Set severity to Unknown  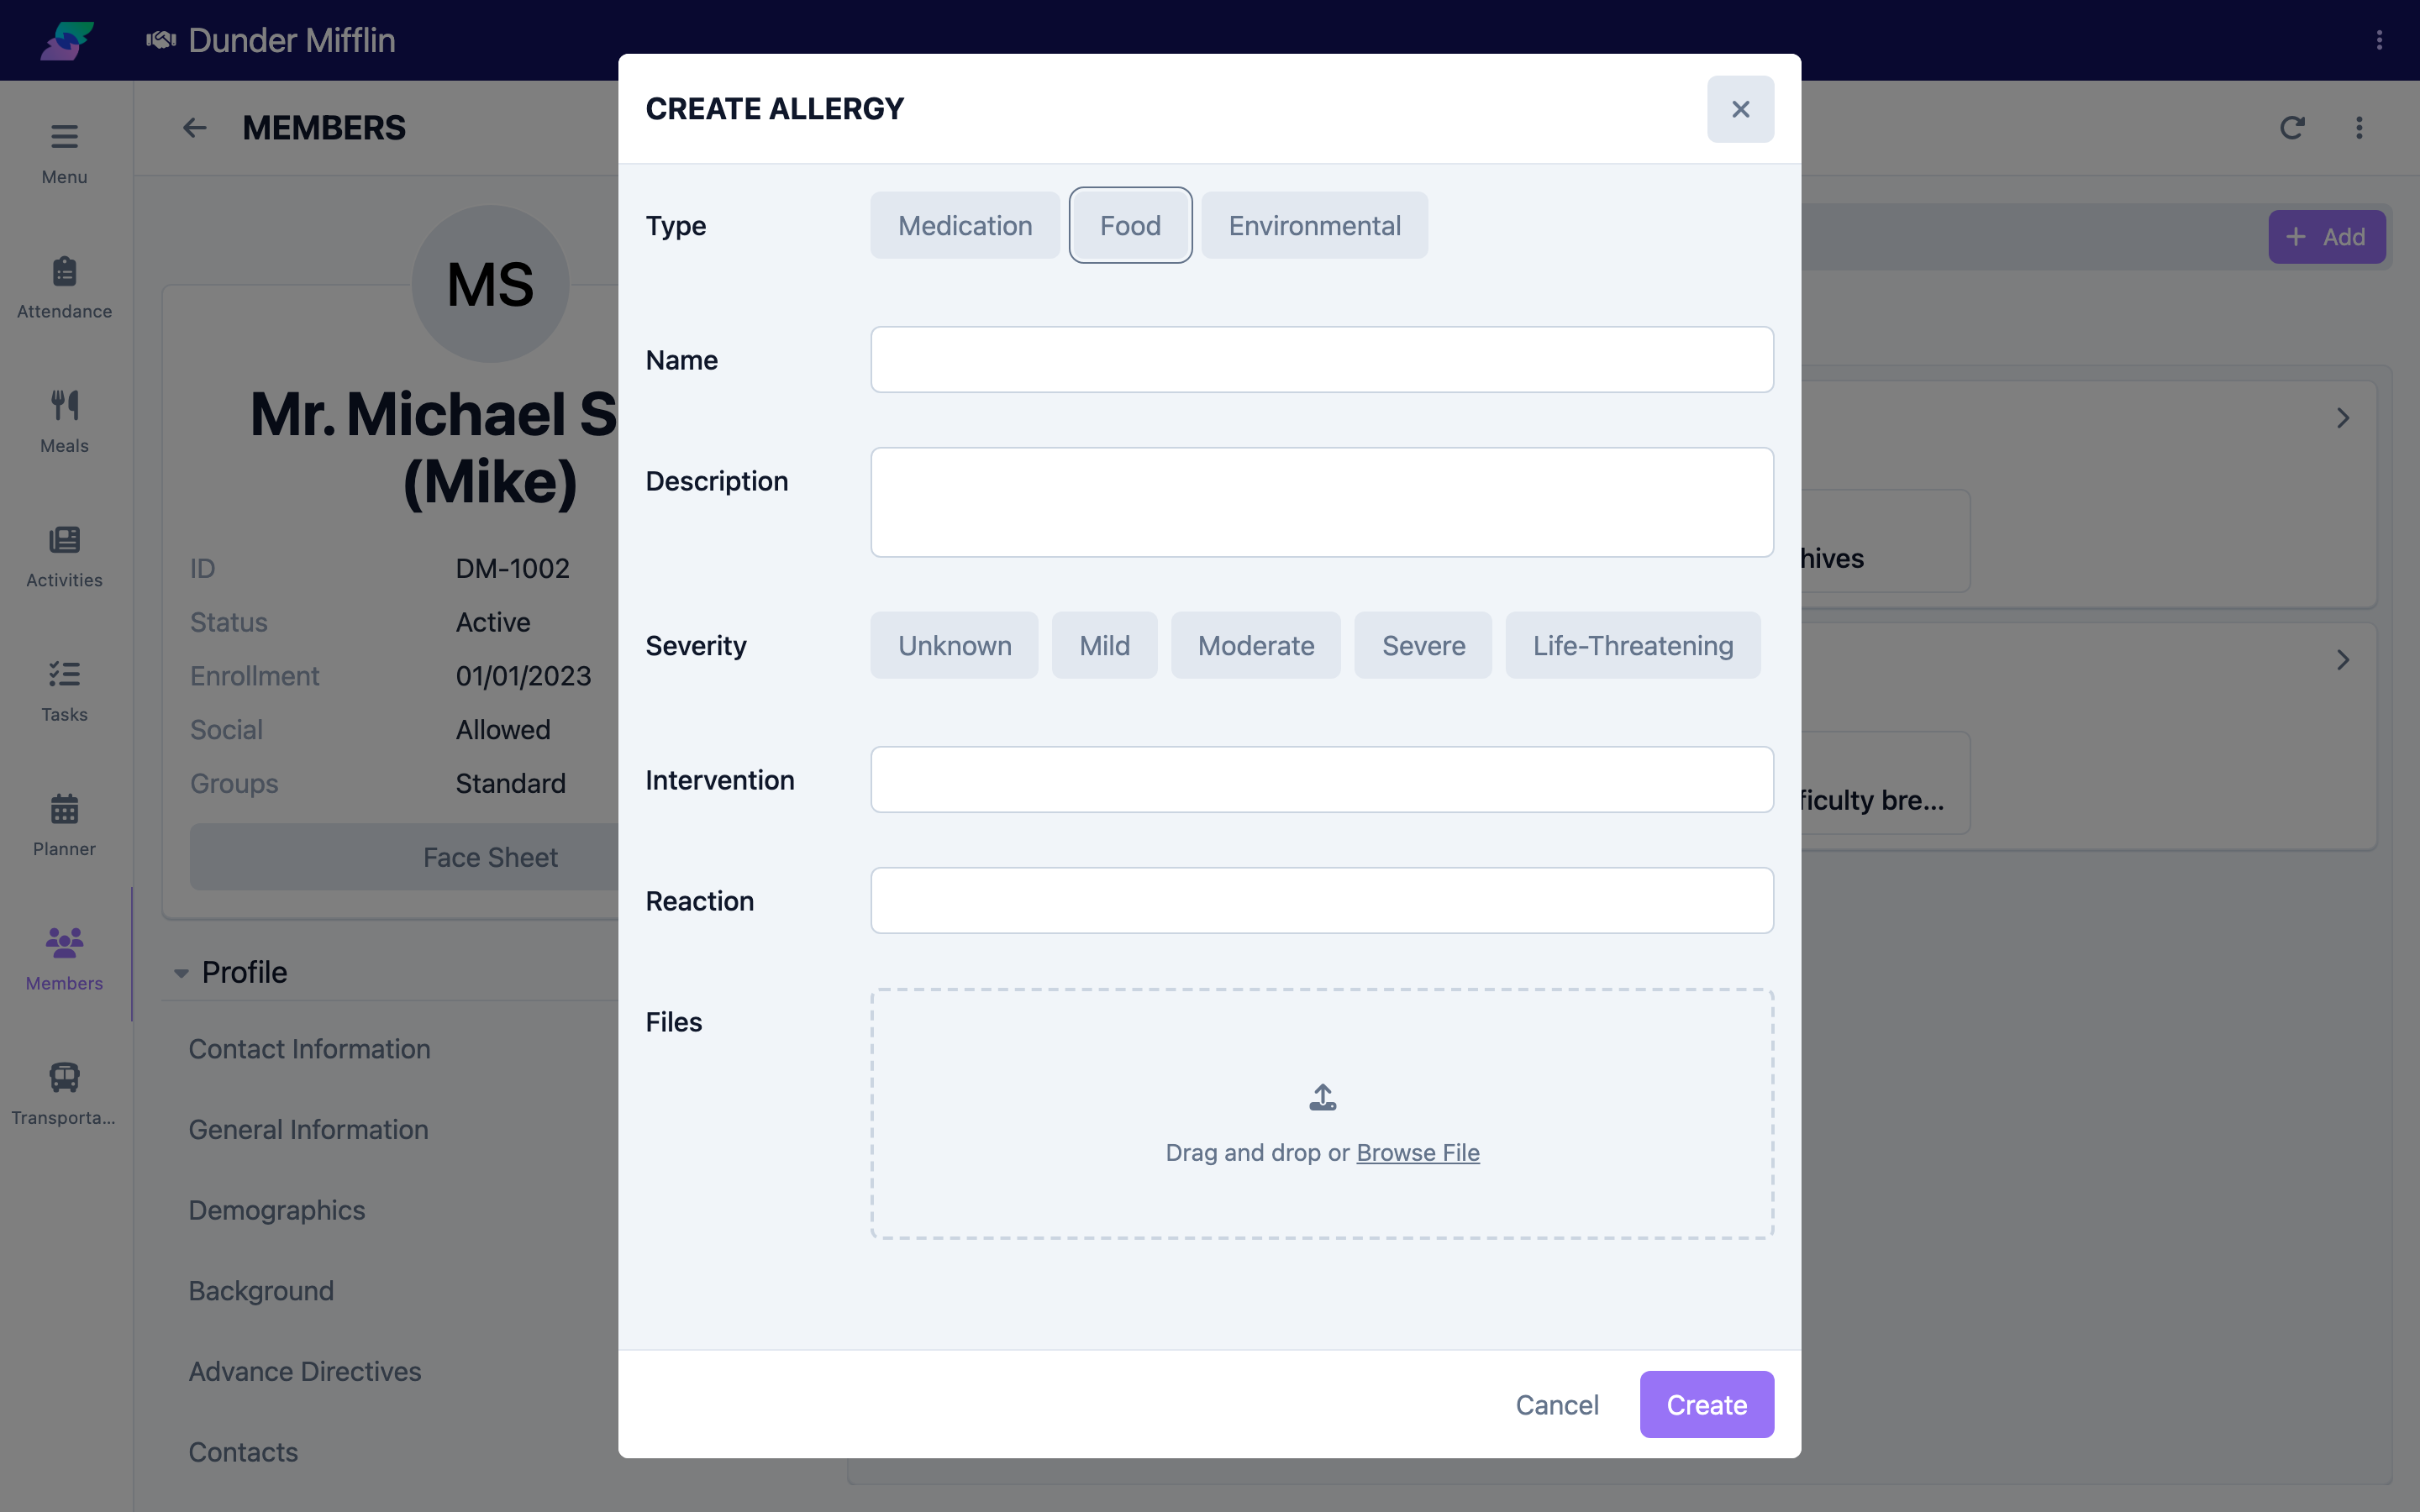coord(954,645)
